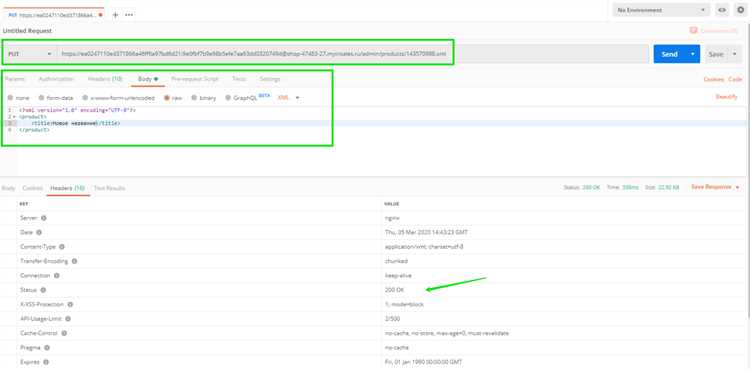Image resolution: width=750 pixels, height=369 pixels.
Task: Open the tab options ellipsis menu
Action: (x=129, y=15)
